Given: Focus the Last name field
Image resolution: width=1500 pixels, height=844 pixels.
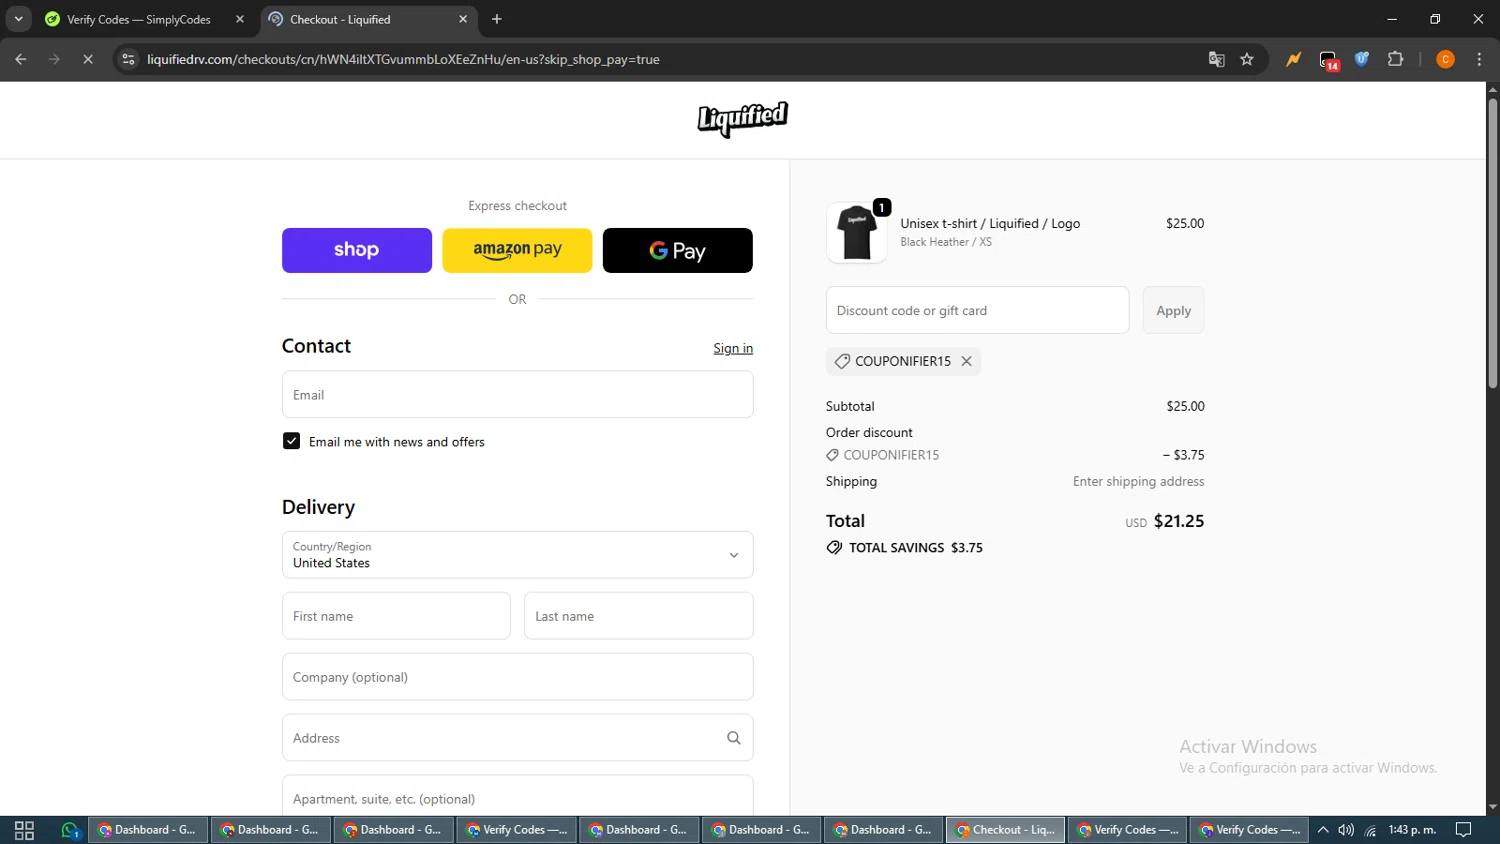Looking at the screenshot, I should [639, 616].
